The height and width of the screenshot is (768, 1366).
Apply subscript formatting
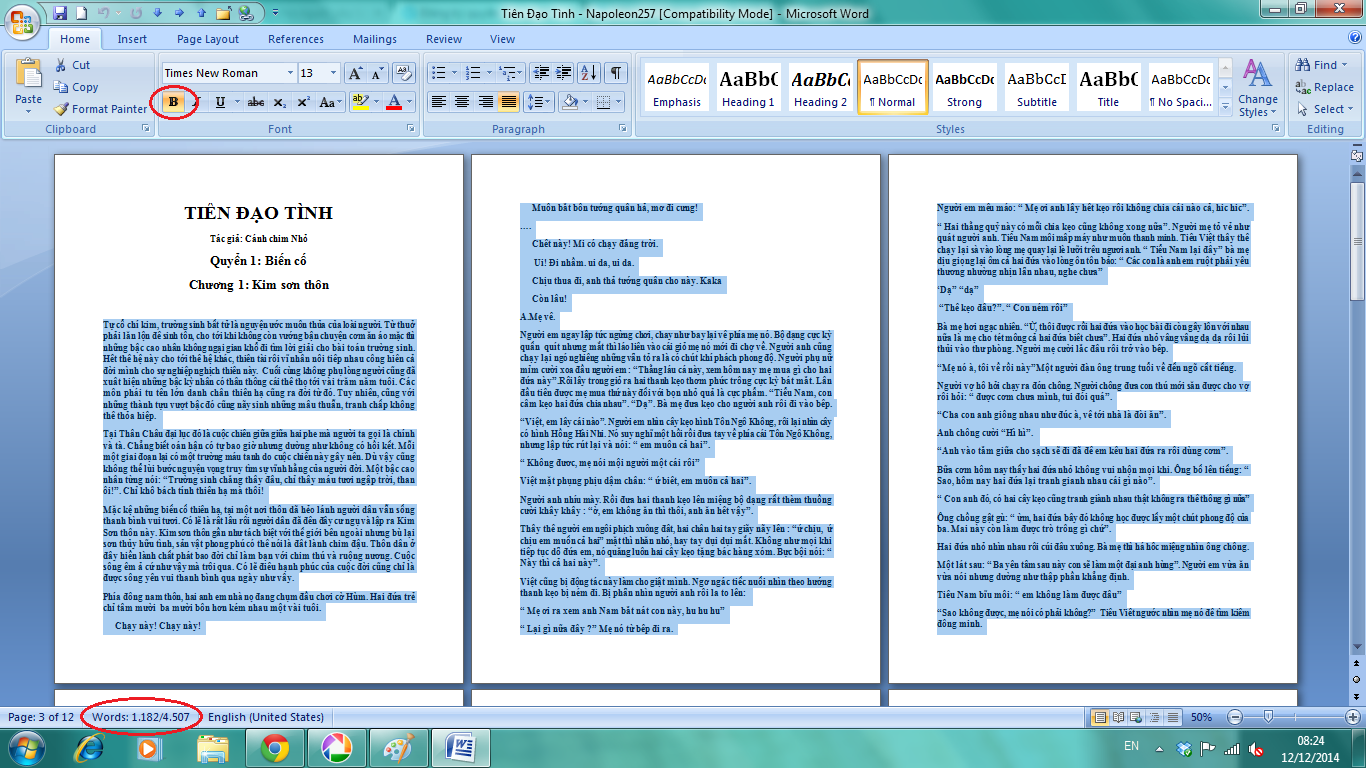click(280, 102)
